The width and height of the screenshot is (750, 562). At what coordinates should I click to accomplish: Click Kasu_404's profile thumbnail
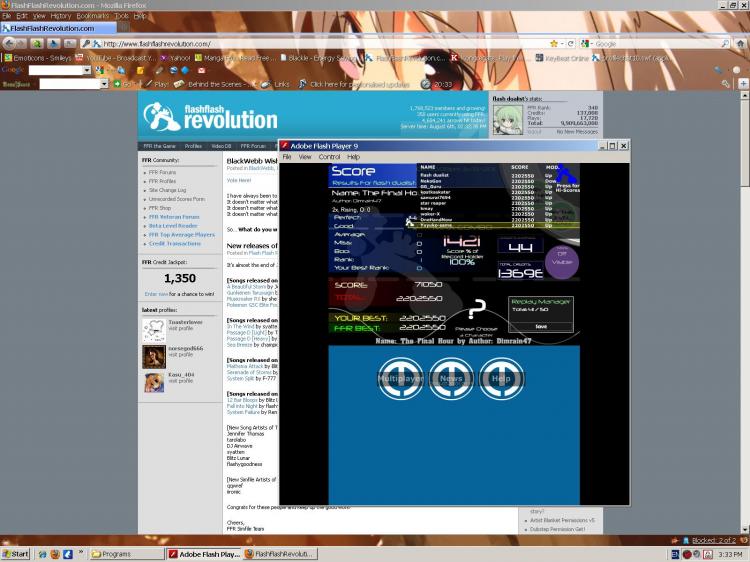point(154,383)
